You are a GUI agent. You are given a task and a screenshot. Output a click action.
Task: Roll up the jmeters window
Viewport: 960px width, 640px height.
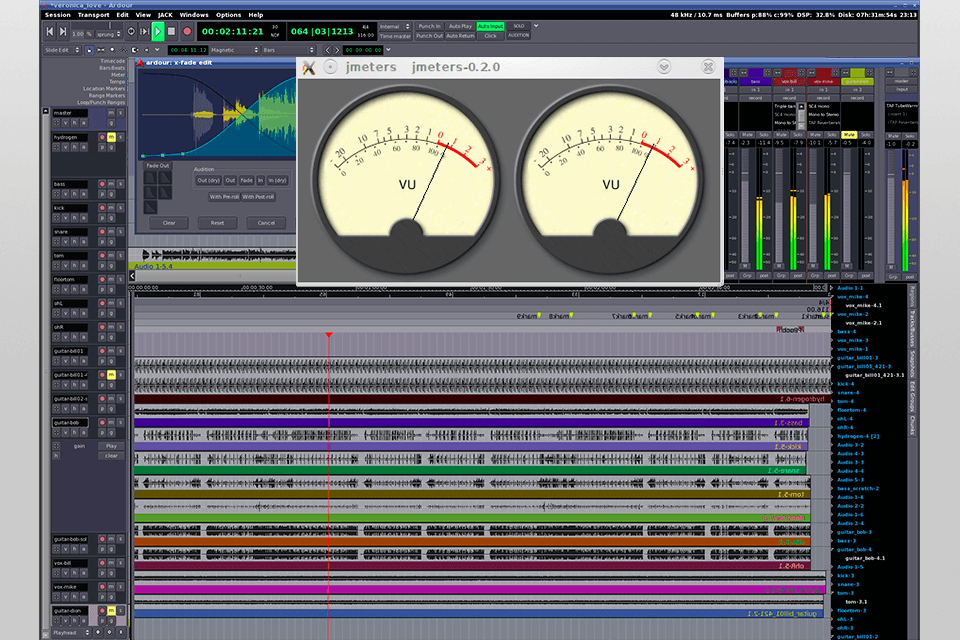point(664,67)
